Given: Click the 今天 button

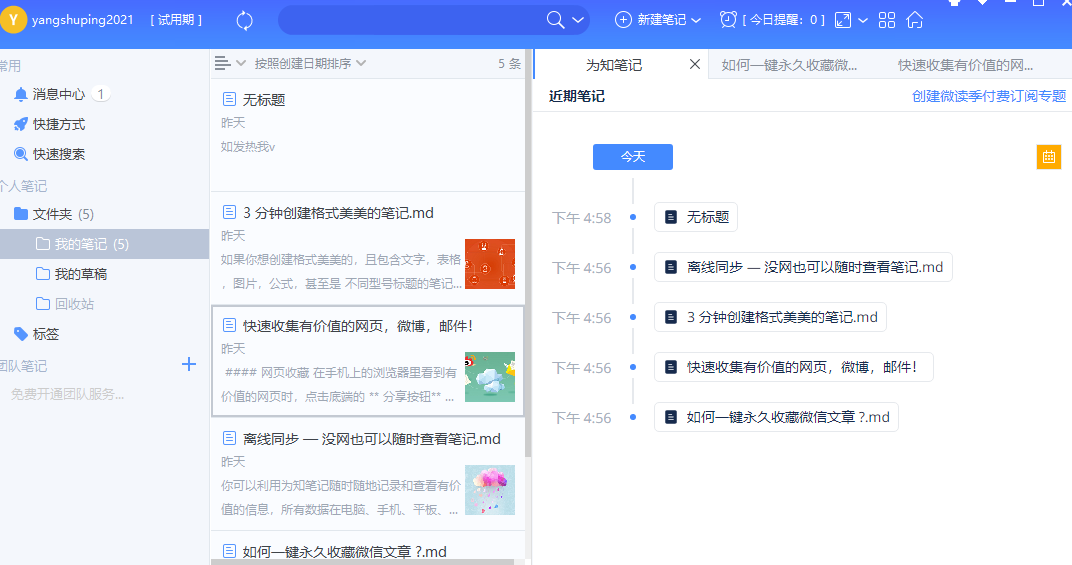Looking at the screenshot, I should pyautogui.click(x=632, y=157).
